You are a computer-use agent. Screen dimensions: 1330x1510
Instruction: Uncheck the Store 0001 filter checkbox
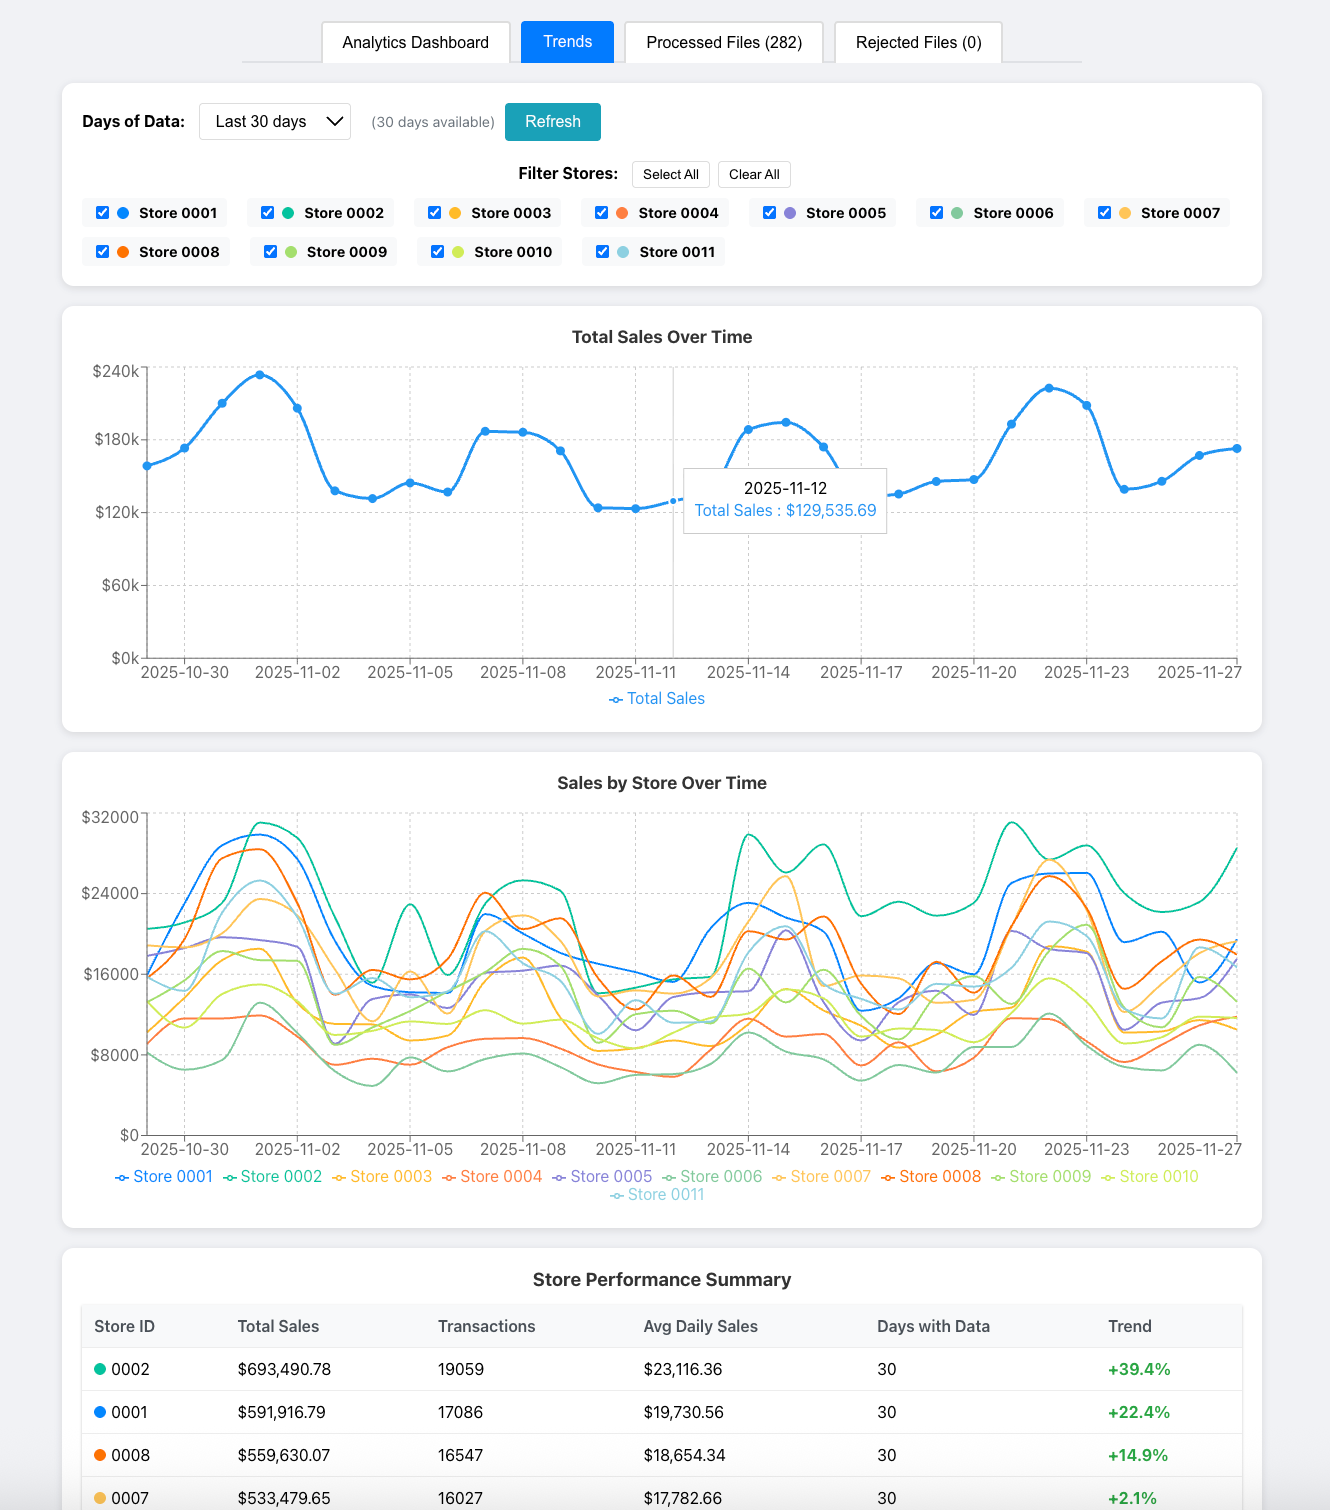pyautogui.click(x=102, y=212)
